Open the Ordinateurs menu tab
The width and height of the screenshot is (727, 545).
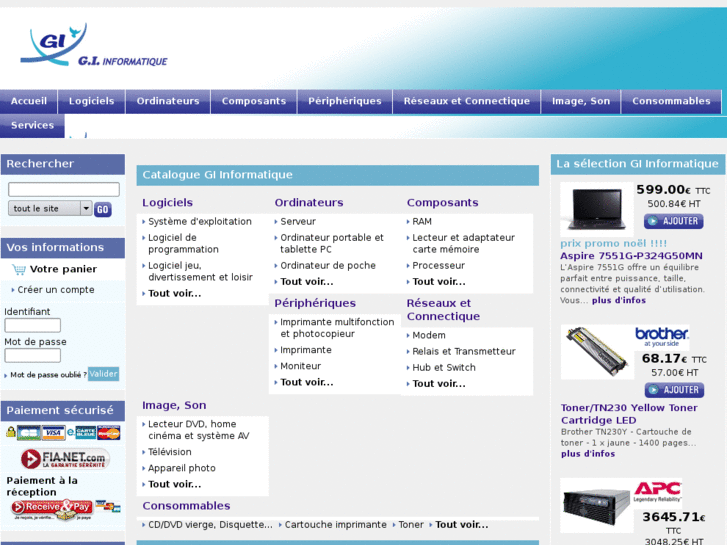[x=168, y=101]
